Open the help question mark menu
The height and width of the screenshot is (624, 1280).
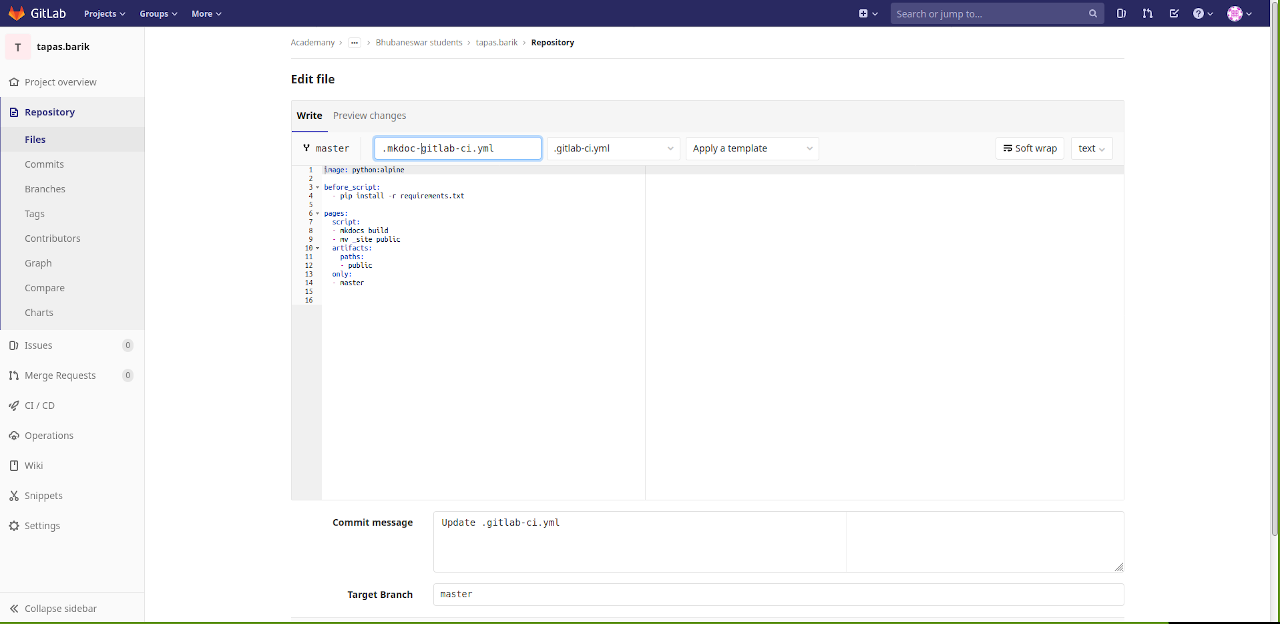coord(1202,14)
